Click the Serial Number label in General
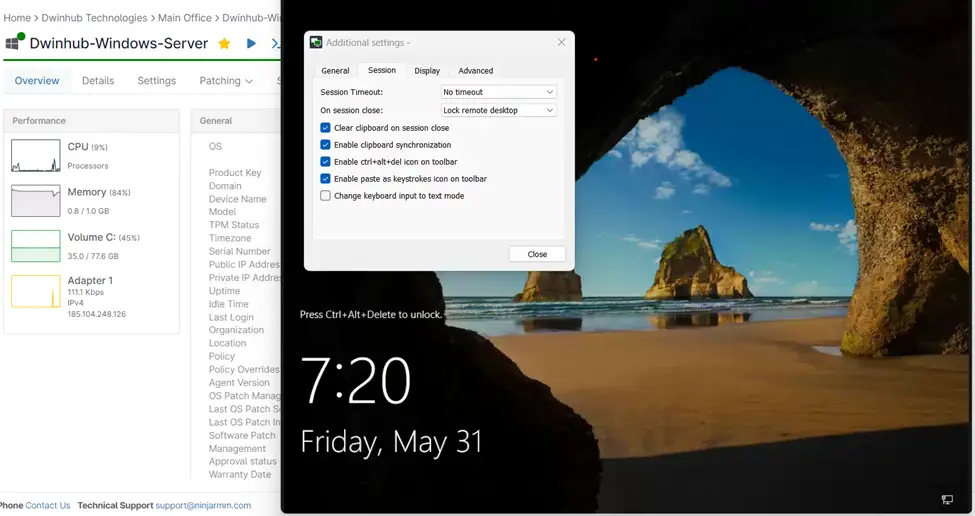This screenshot has width=975, height=516. (x=239, y=251)
